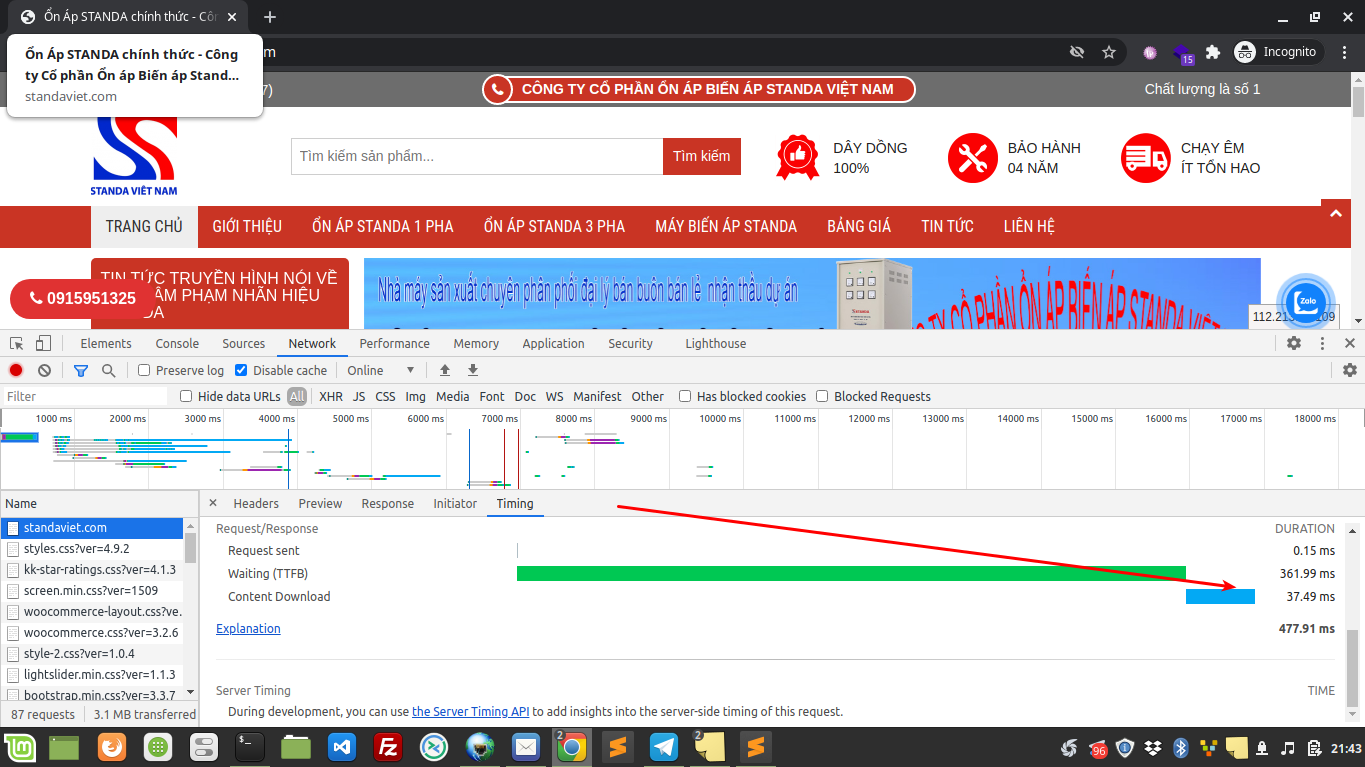Show the Initiator tab of the request
This screenshot has height=767, width=1365.
(x=455, y=503)
